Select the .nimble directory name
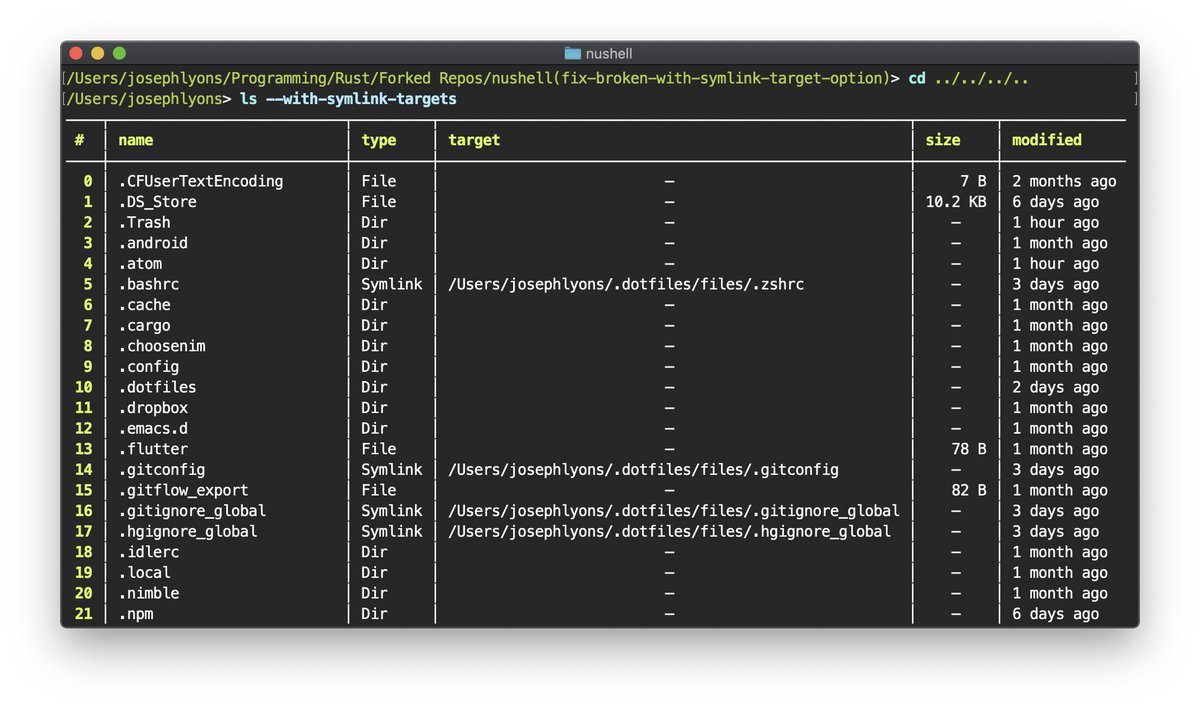The width and height of the screenshot is (1200, 708). [149, 593]
